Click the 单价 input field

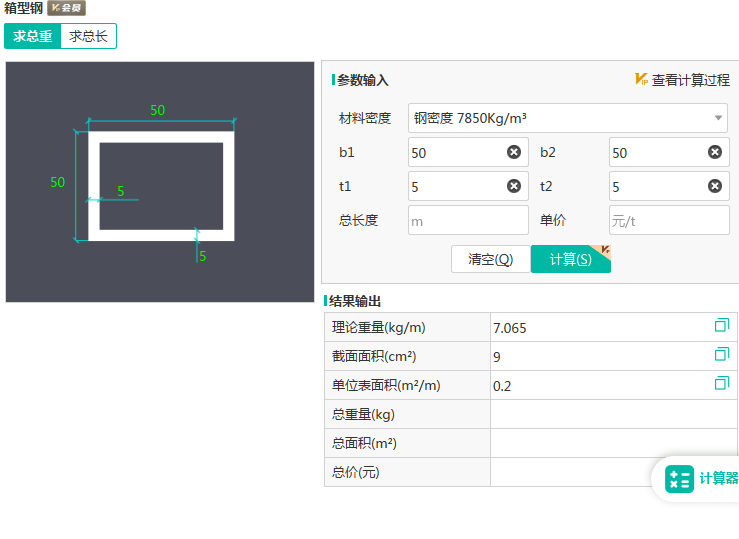point(669,220)
